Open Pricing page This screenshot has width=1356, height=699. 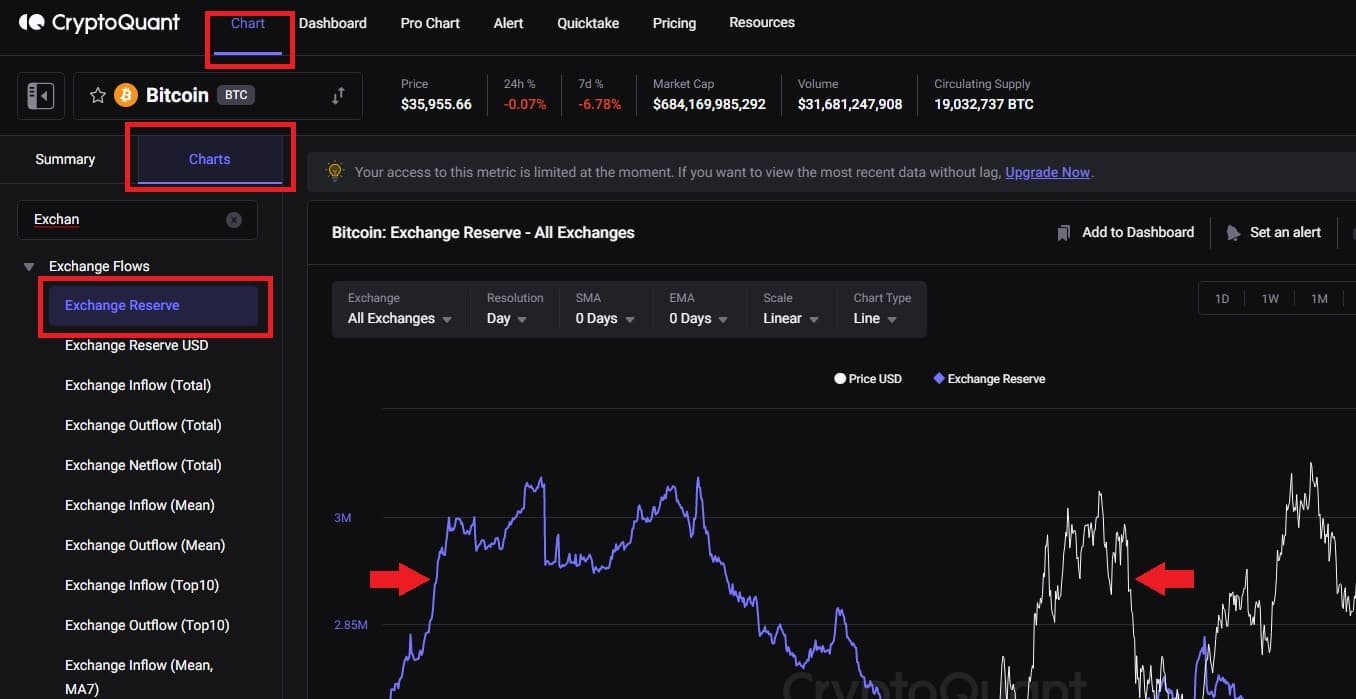(674, 23)
